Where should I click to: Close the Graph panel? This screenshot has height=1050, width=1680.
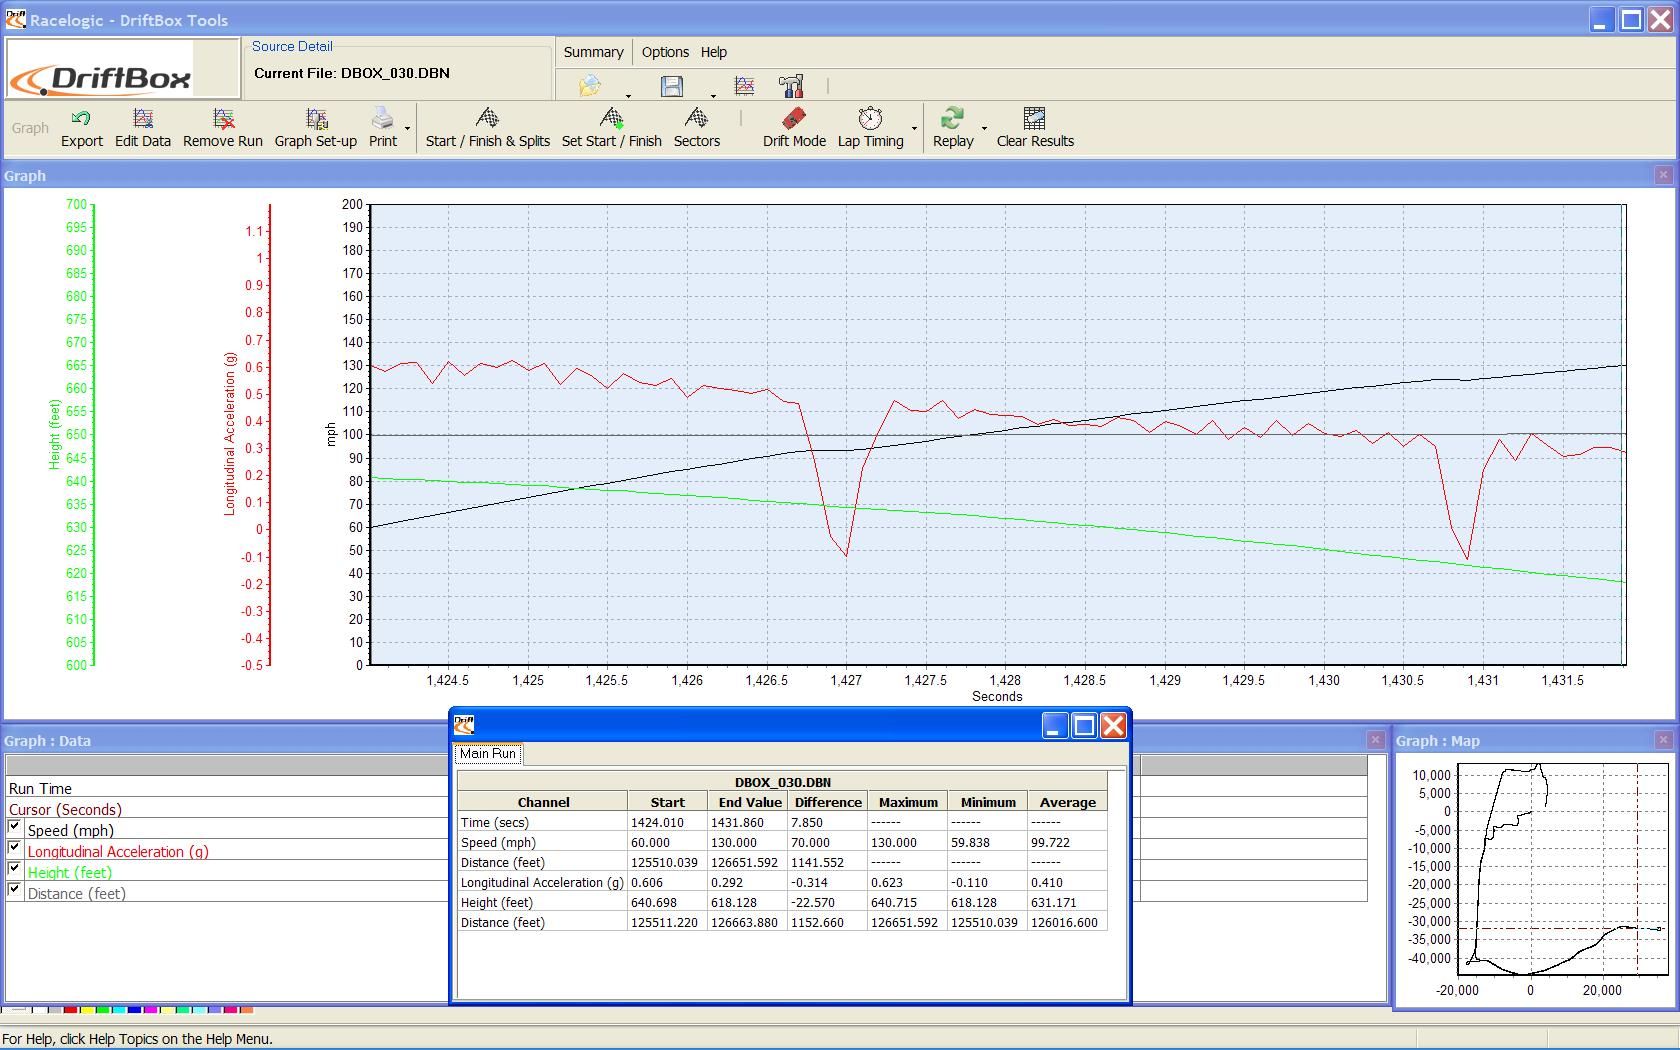click(x=1663, y=175)
